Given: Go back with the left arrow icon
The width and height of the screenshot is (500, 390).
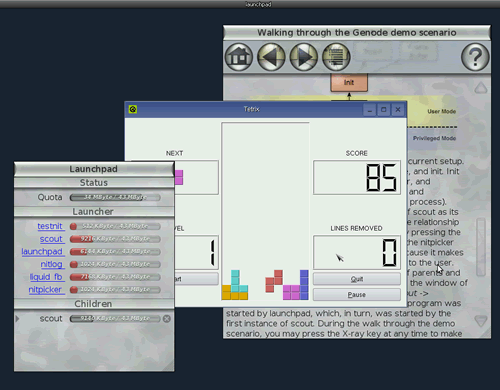Looking at the screenshot, I should (271, 57).
